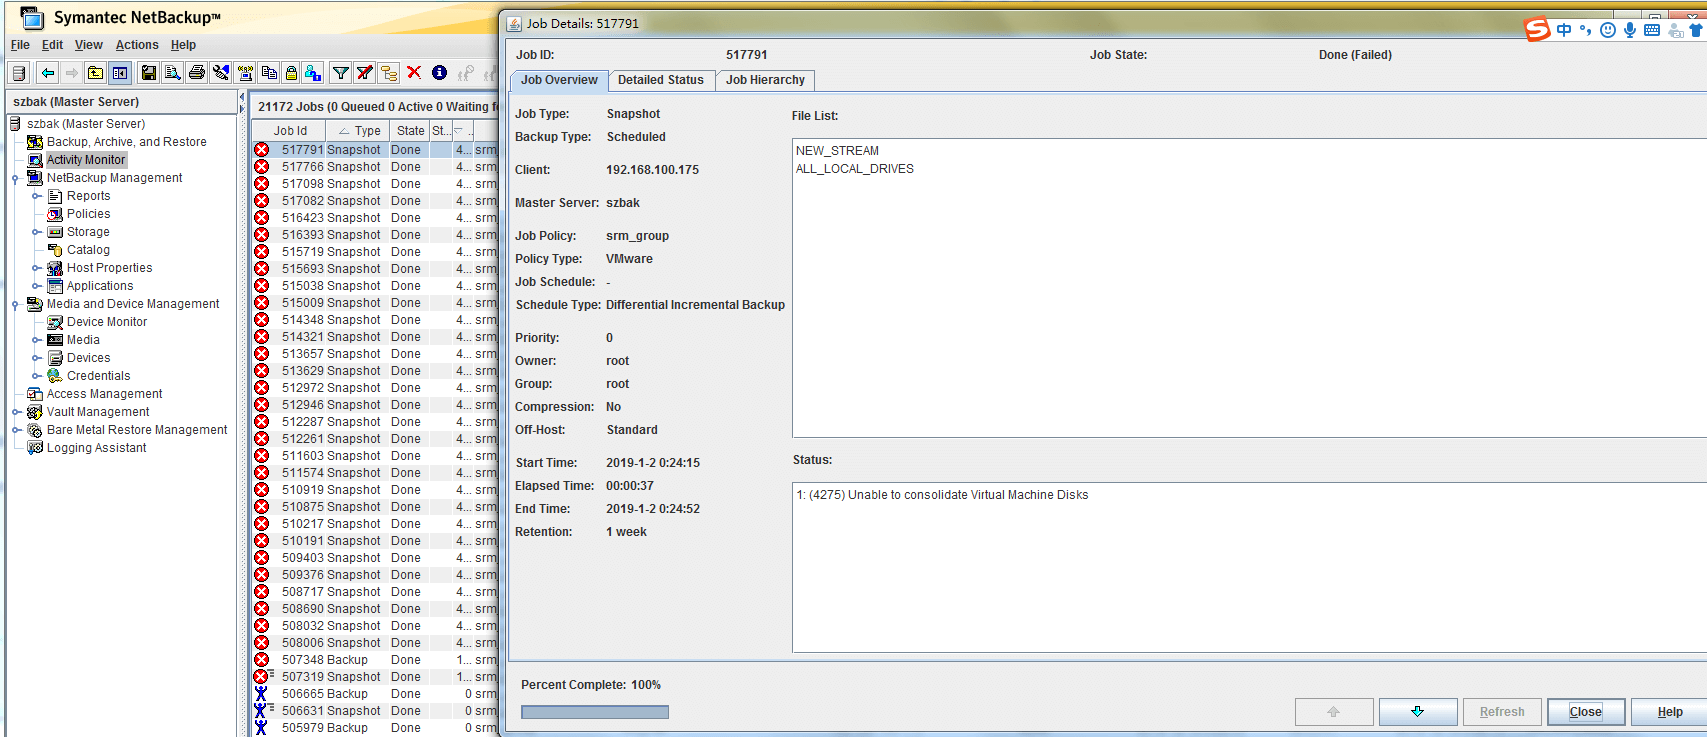Screen dimensions: 1707x737
Task: Switch to the Job Hierarchy tab
Action: [765, 80]
